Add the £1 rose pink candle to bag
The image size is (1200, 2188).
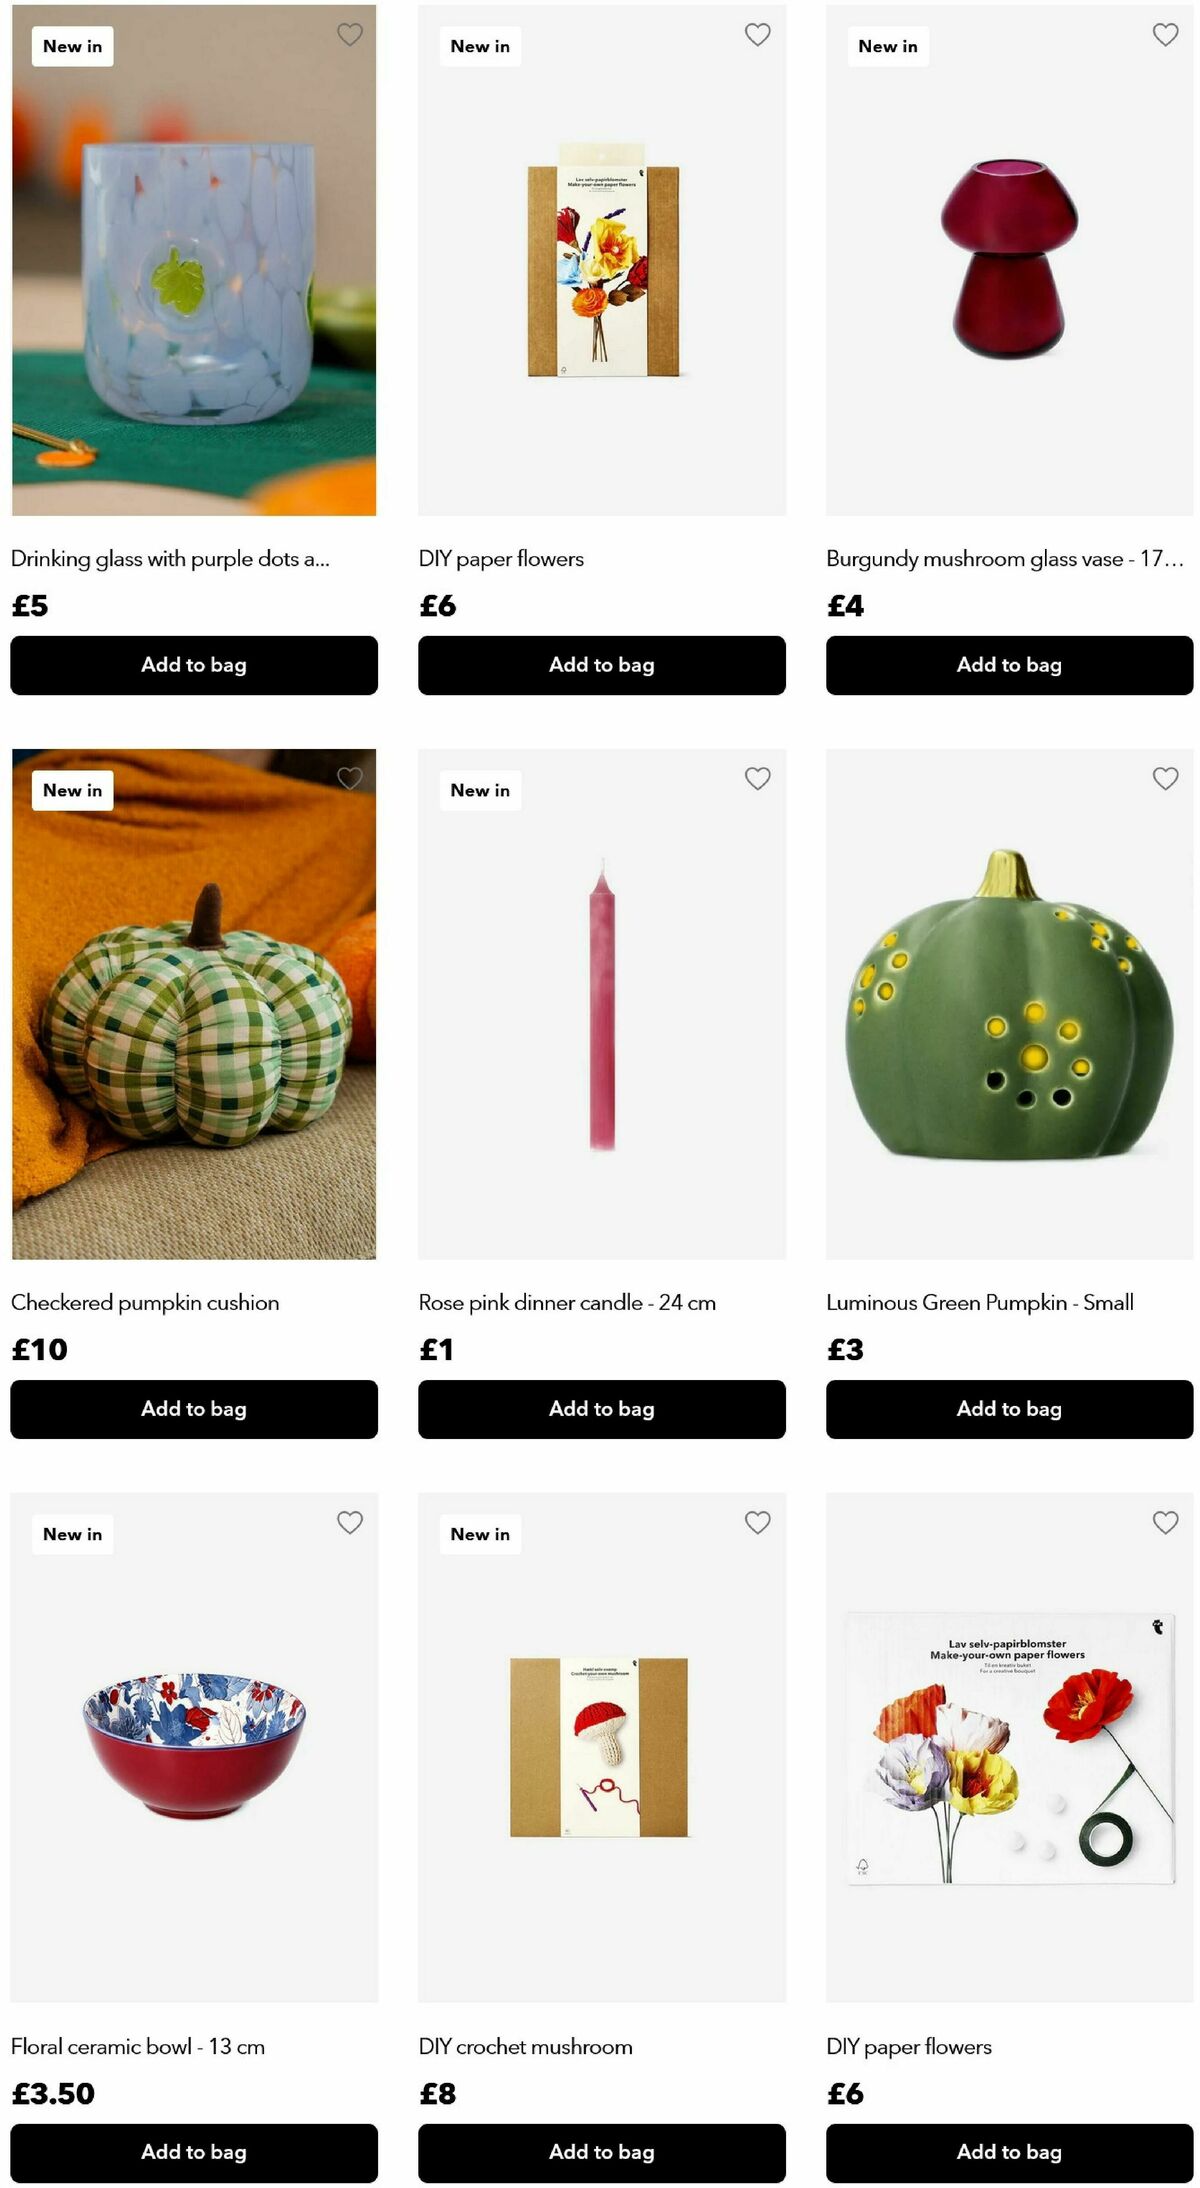(600, 1409)
